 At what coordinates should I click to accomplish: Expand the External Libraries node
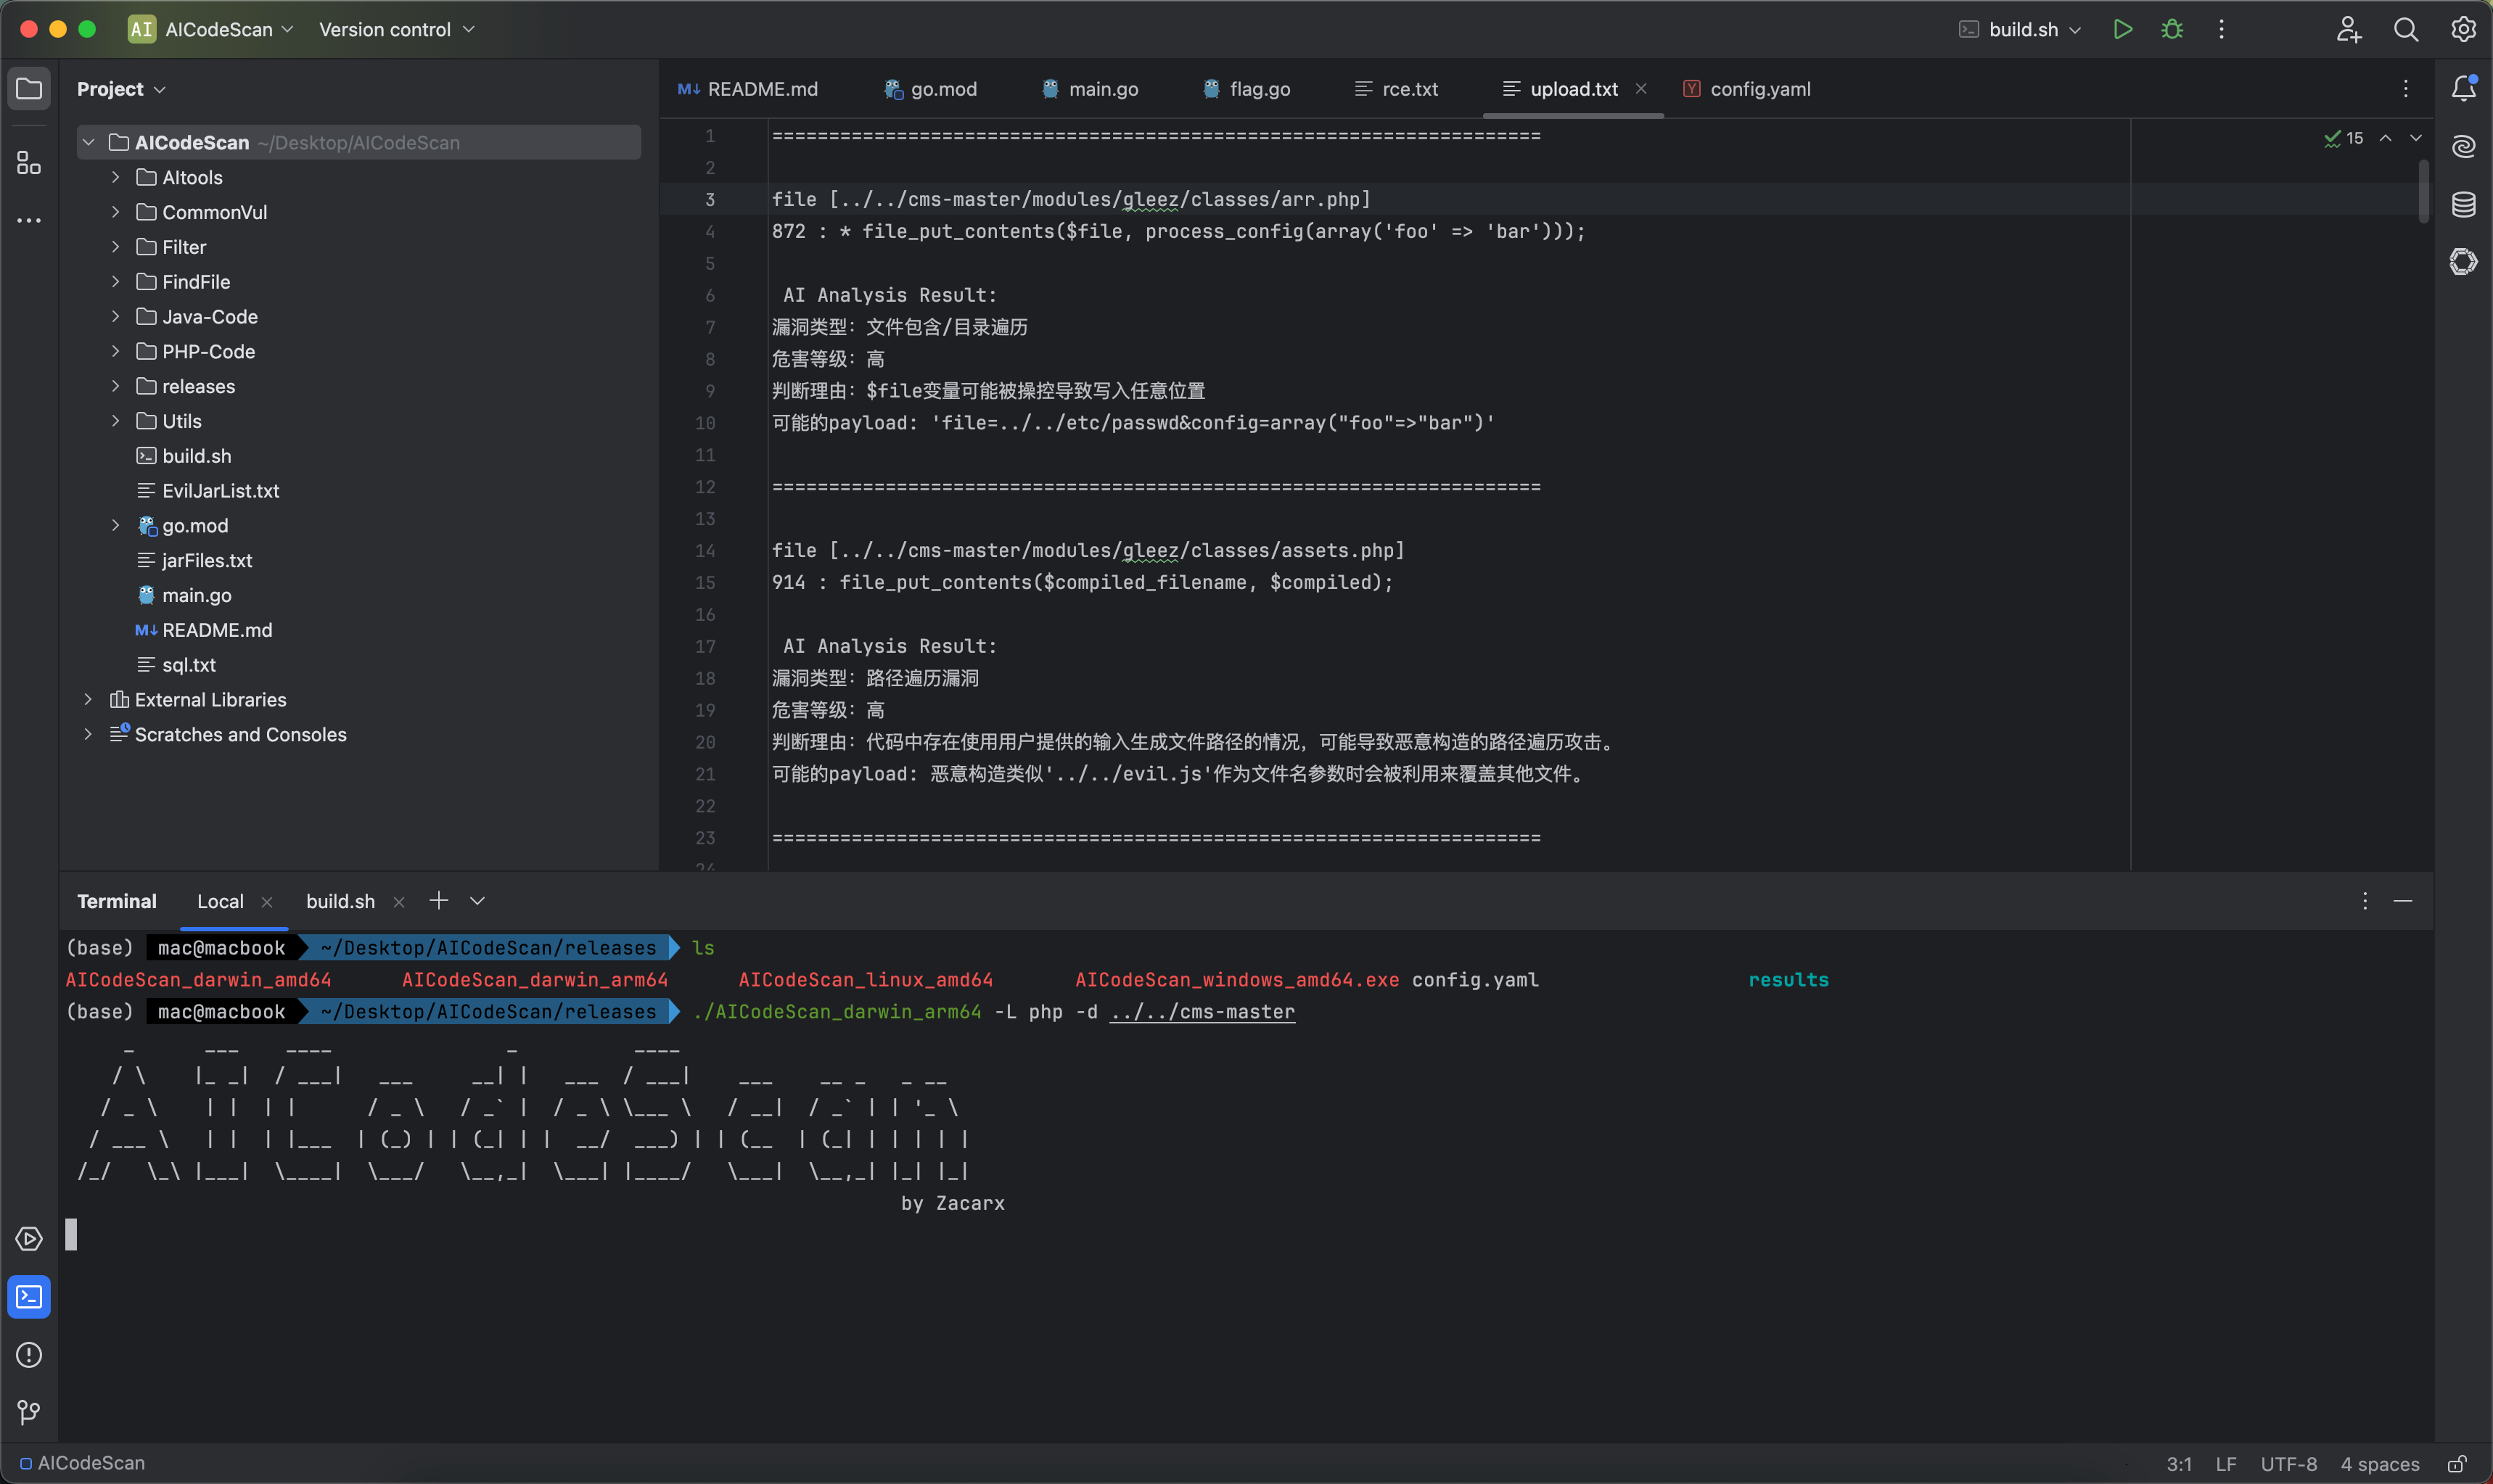pos(88,699)
